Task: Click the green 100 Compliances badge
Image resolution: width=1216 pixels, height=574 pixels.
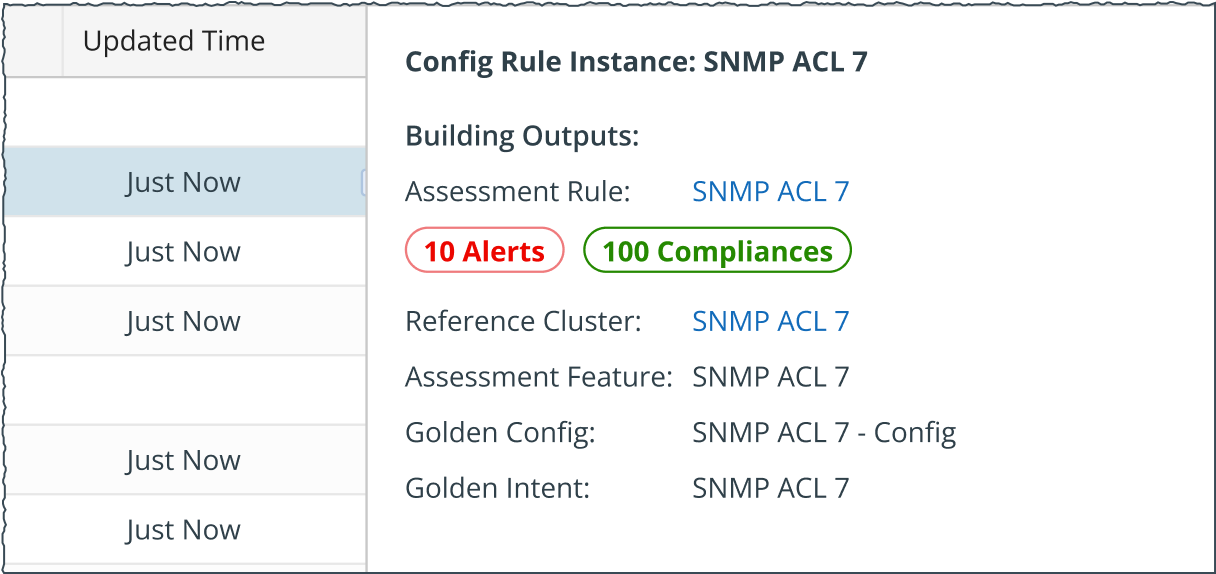Action: (x=717, y=251)
